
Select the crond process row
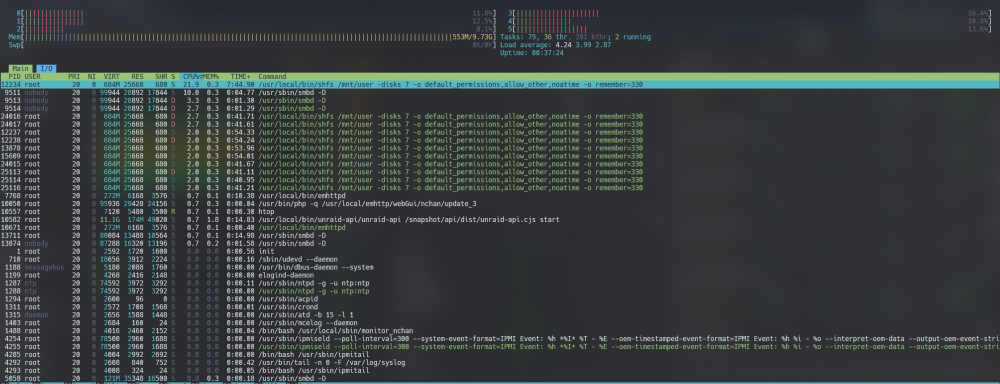(500, 307)
